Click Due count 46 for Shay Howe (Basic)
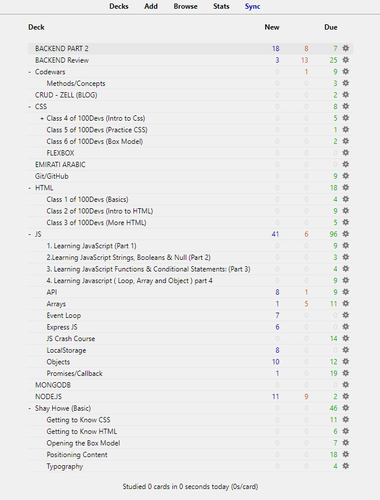 tap(333, 408)
